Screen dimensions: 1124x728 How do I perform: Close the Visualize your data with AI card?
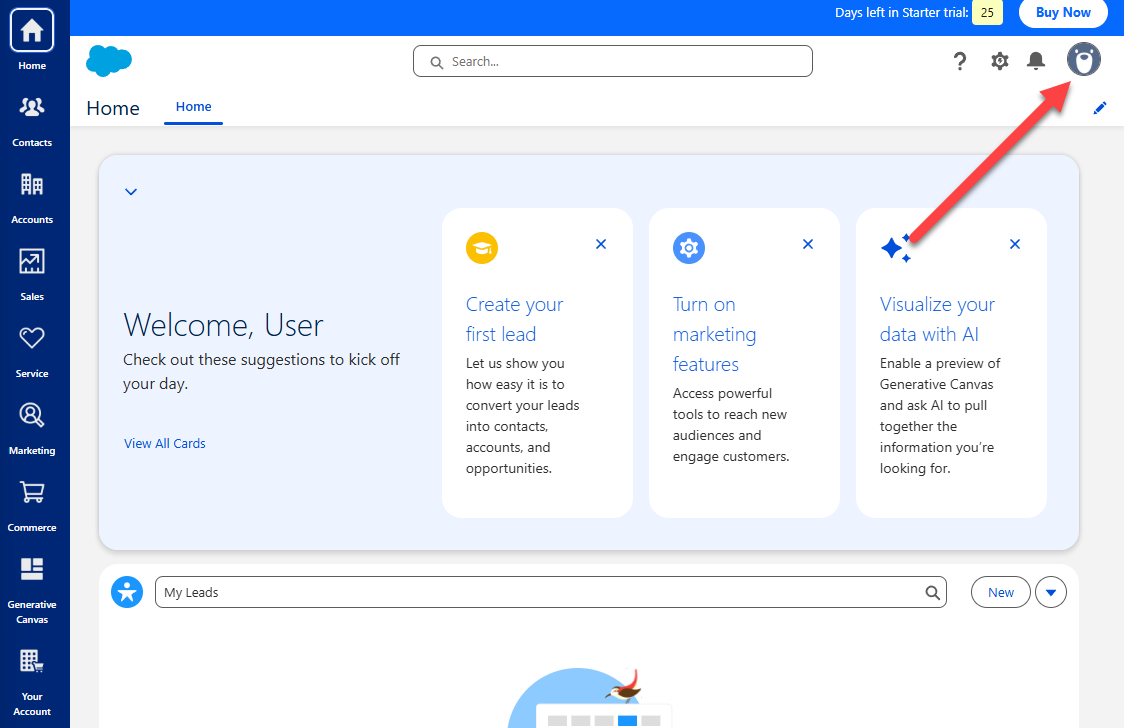point(1015,244)
